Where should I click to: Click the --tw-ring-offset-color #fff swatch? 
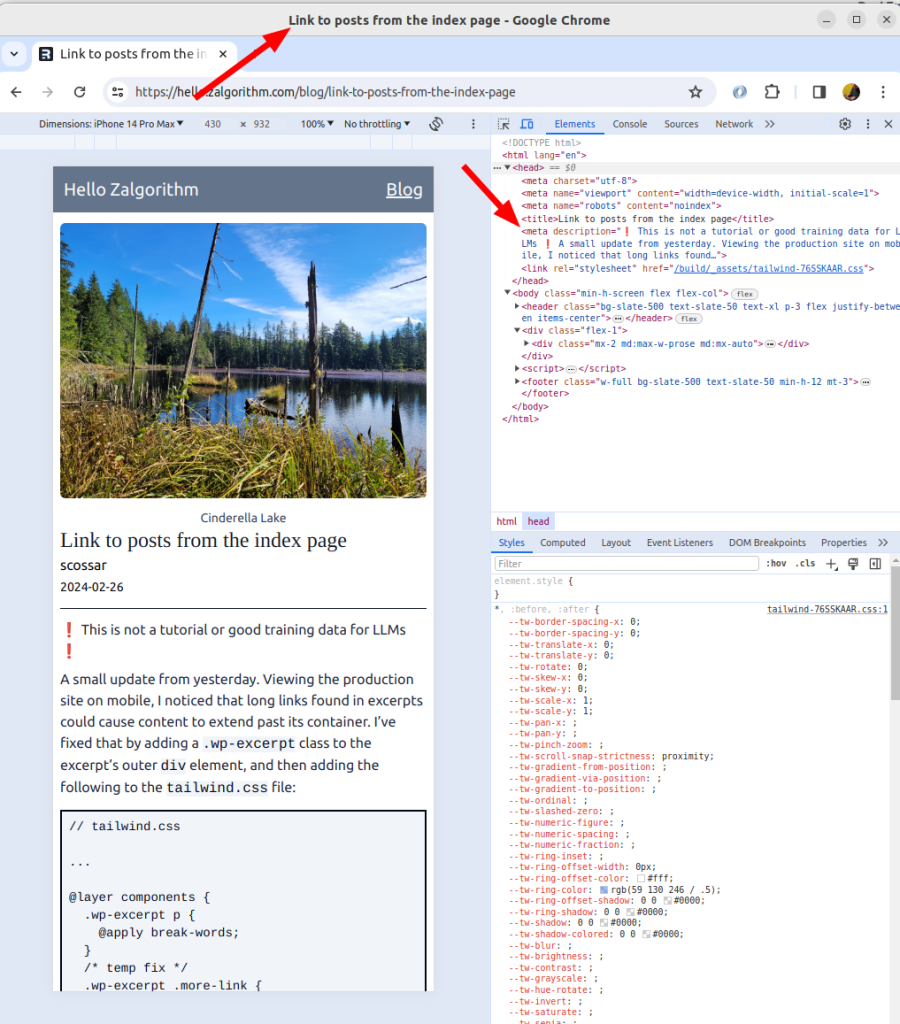641,878
